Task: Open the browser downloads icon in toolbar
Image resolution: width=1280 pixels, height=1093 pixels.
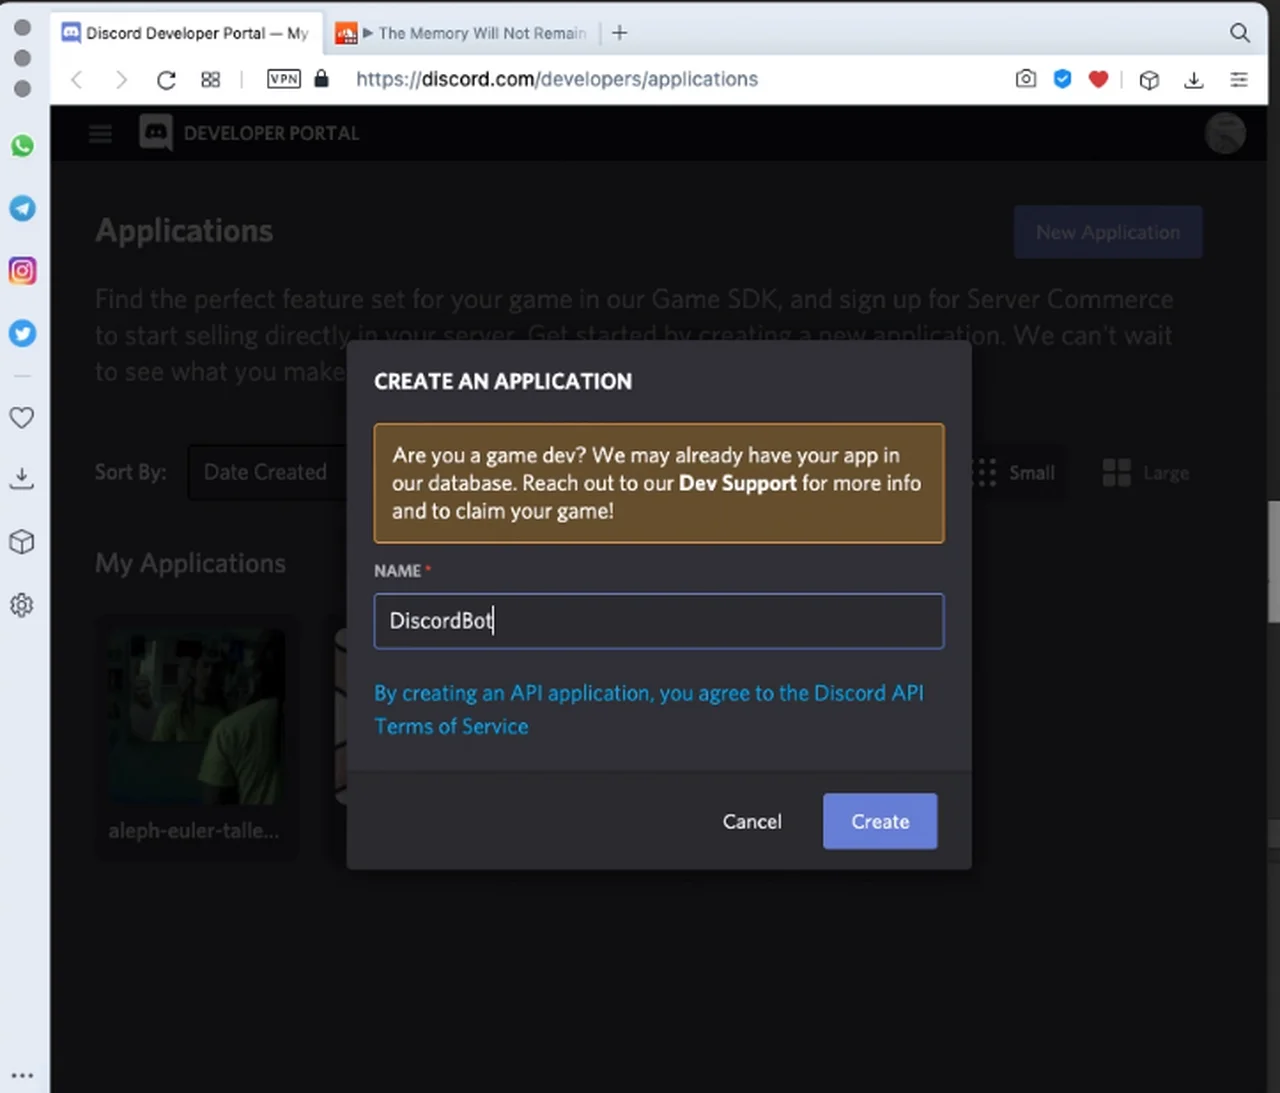Action: (x=1193, y=80)
